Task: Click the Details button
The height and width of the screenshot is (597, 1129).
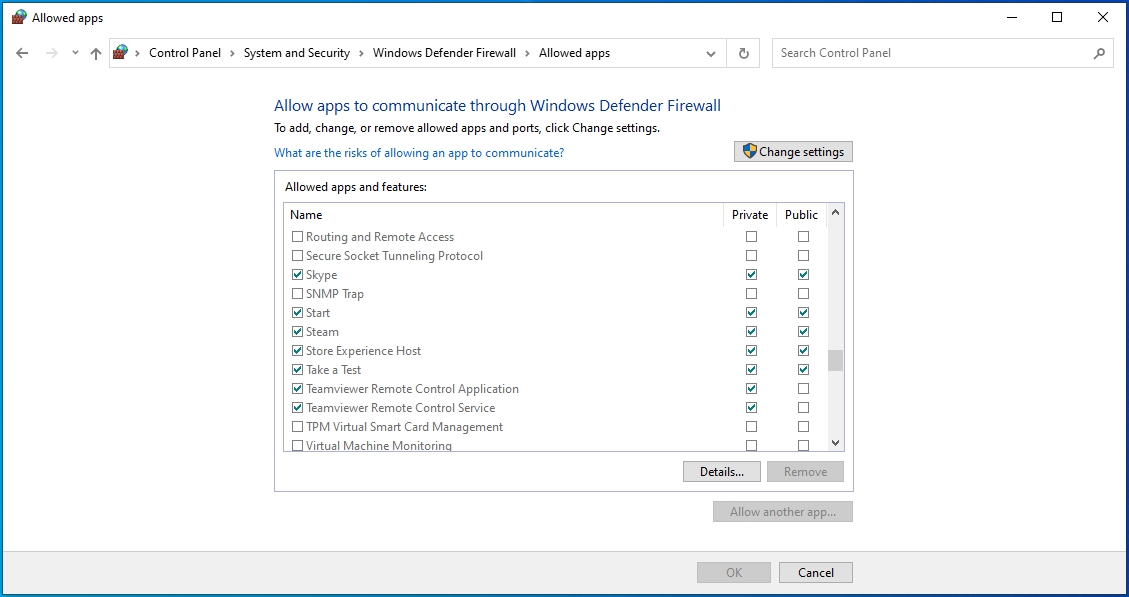Action: coord(722,472)
